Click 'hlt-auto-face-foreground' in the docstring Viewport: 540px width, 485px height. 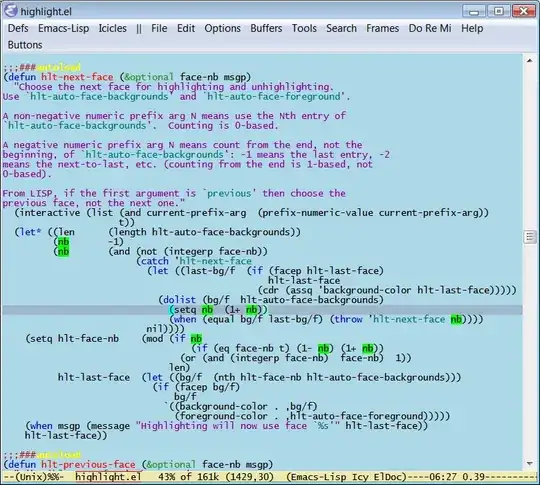274,96
